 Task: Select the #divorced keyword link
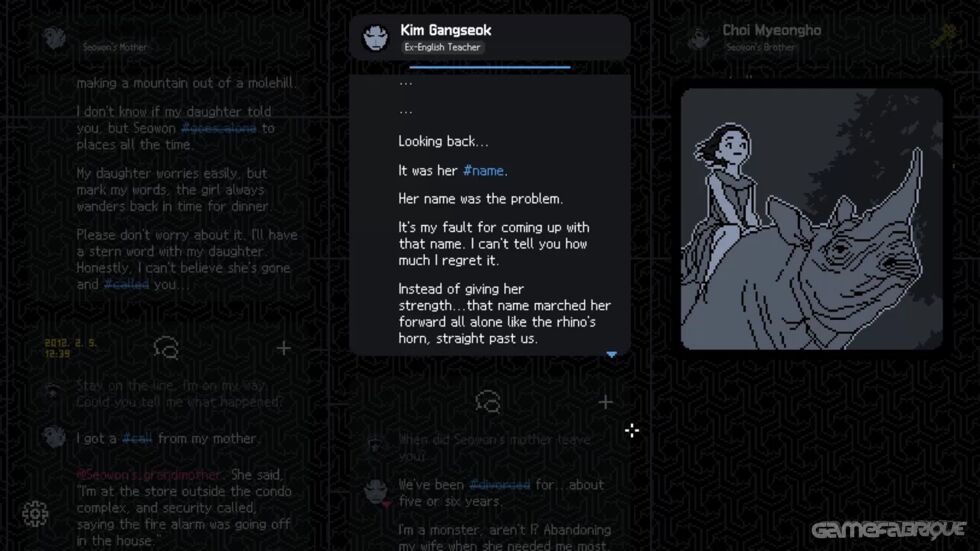pos(499,485)
